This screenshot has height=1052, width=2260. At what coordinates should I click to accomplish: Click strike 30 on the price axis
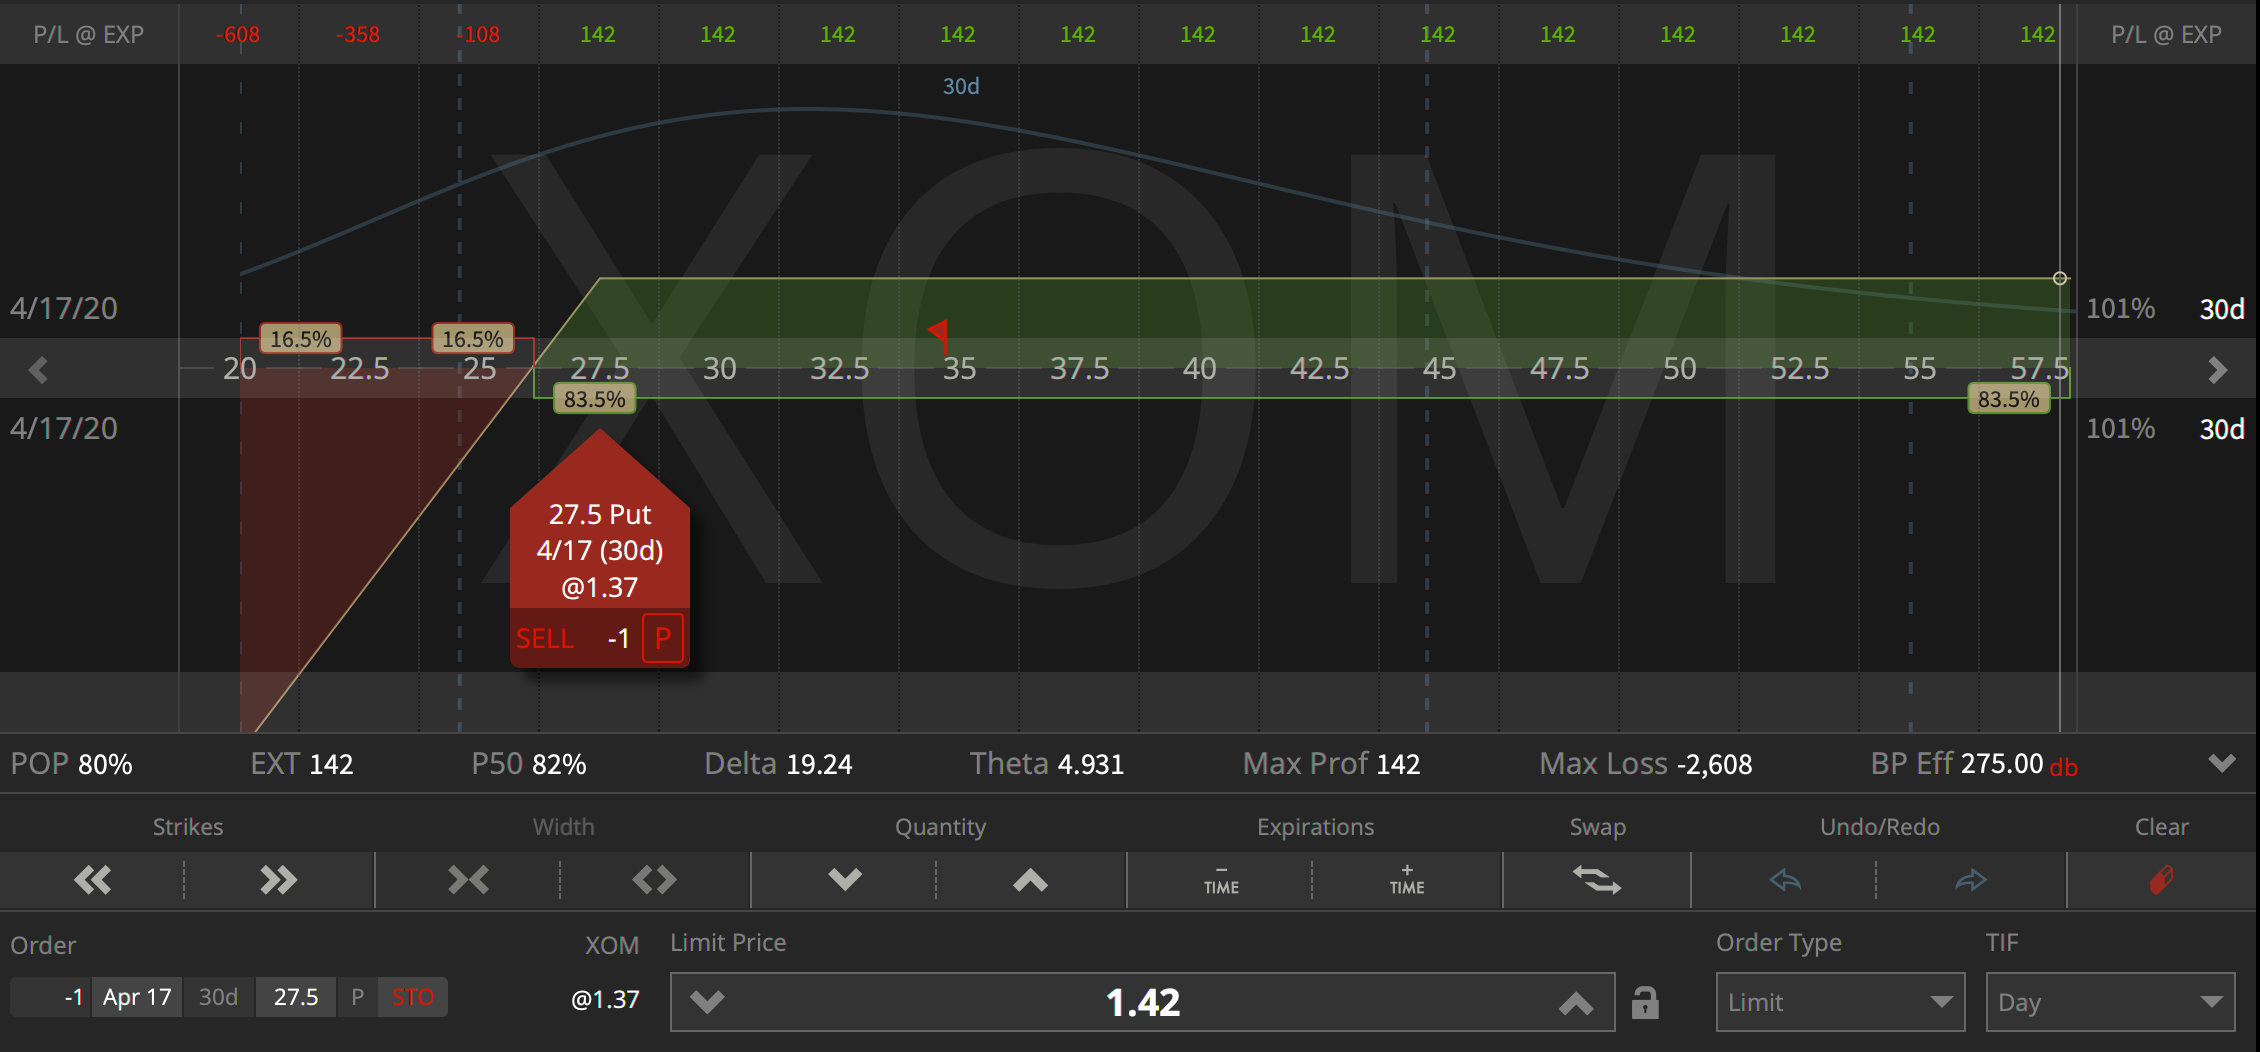720,369
